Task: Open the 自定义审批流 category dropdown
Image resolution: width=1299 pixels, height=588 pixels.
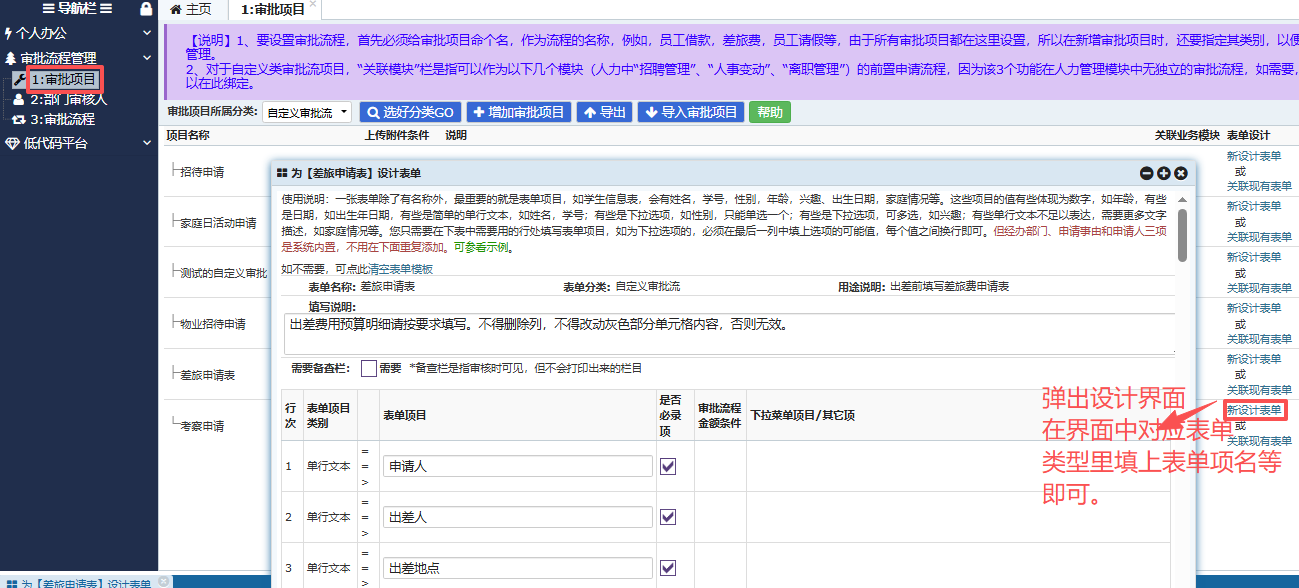Action: [x=307, y=113]
